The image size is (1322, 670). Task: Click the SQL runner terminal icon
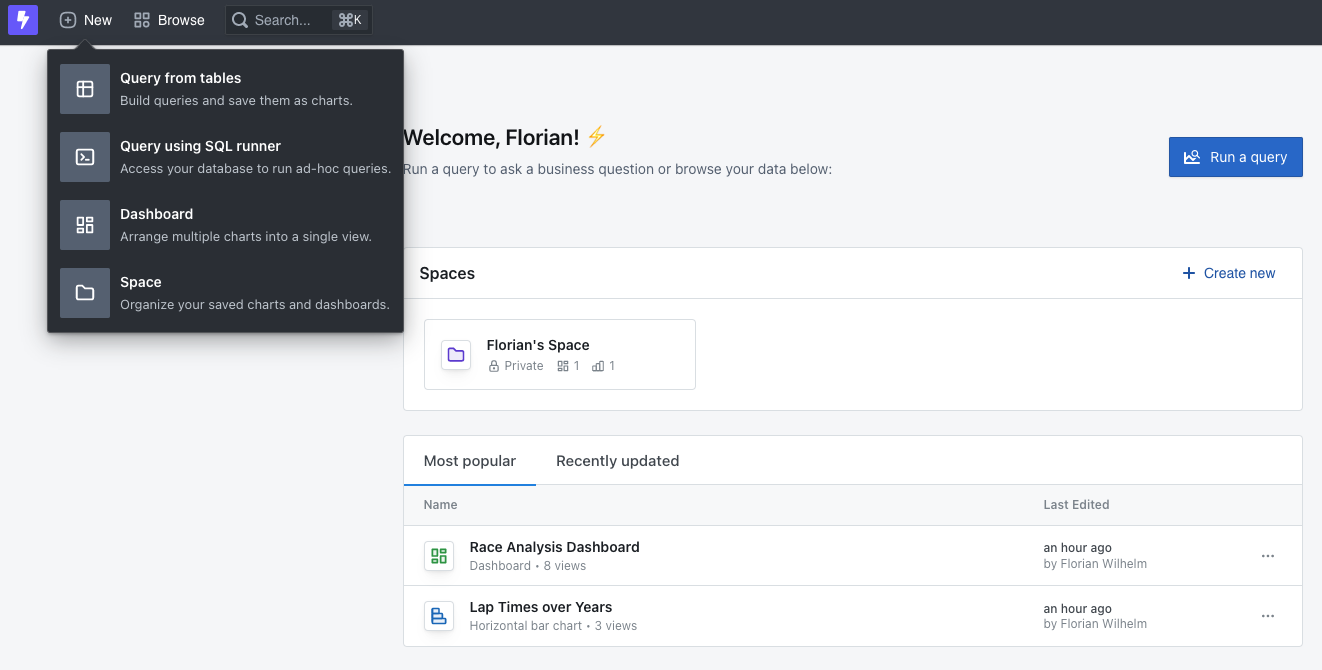tap(84, 156)
